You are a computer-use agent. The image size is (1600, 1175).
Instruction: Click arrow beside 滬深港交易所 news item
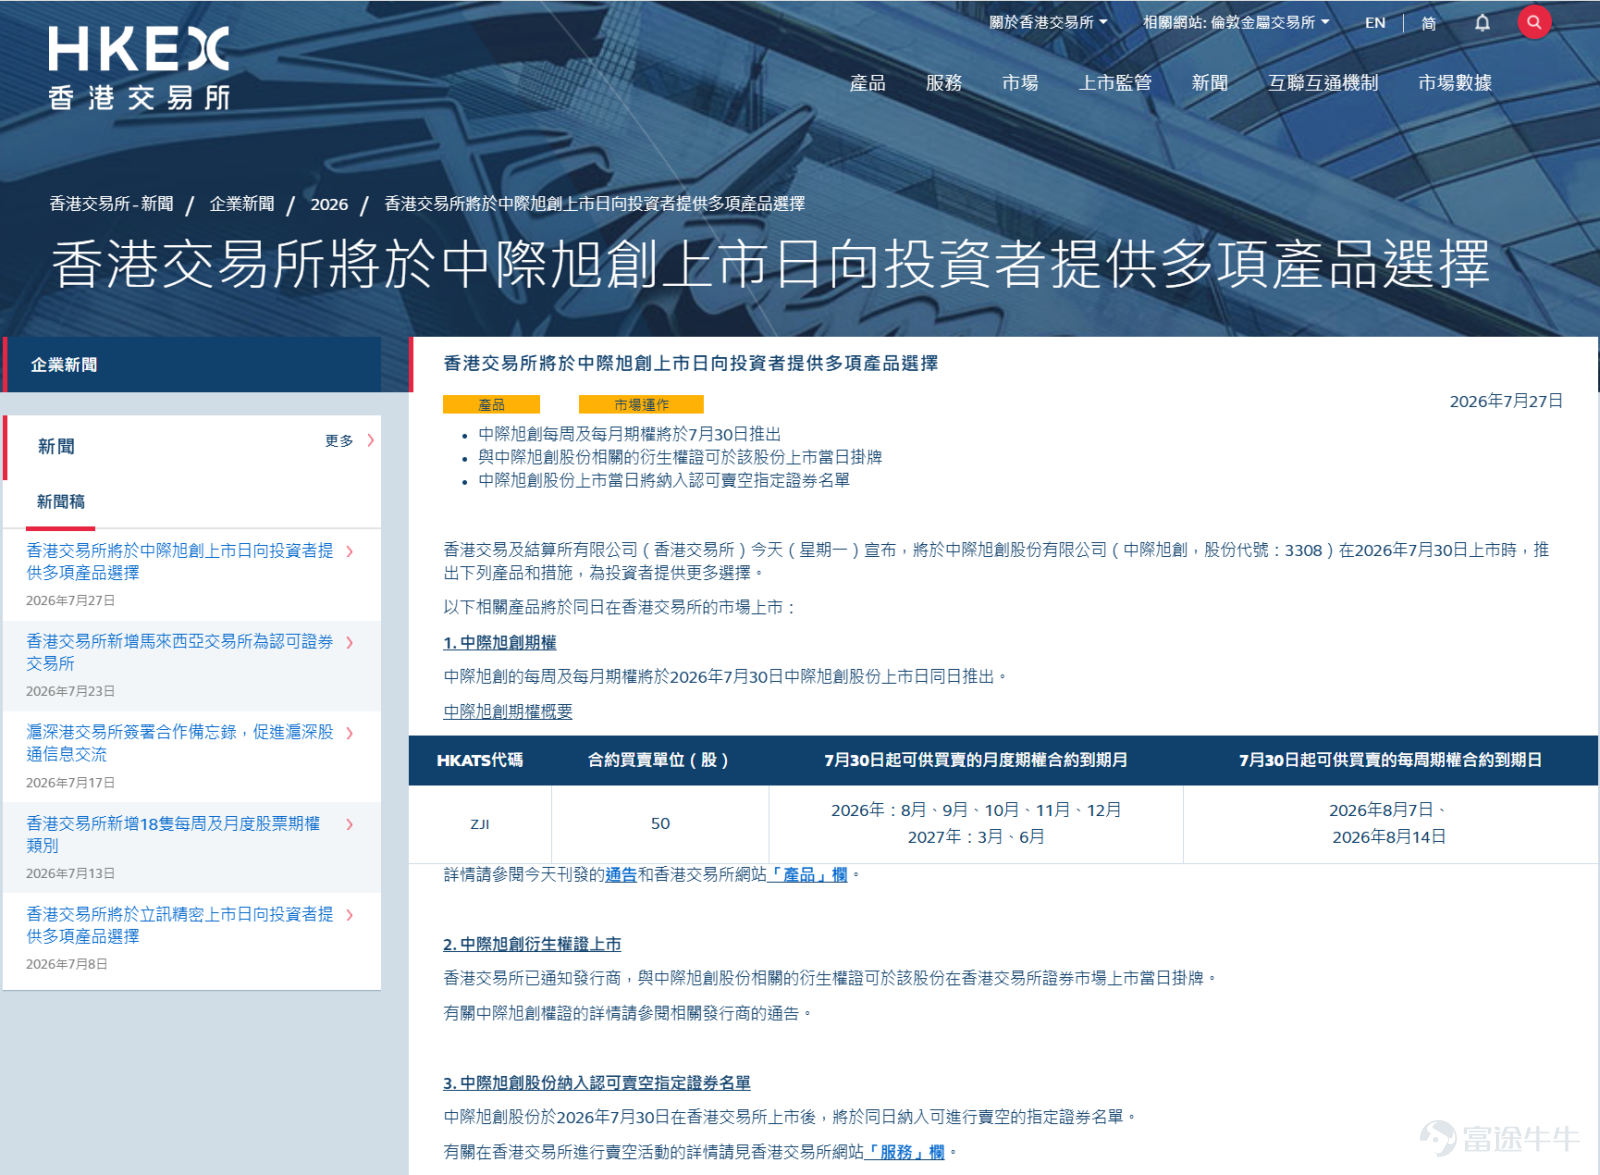pos(350,733)
